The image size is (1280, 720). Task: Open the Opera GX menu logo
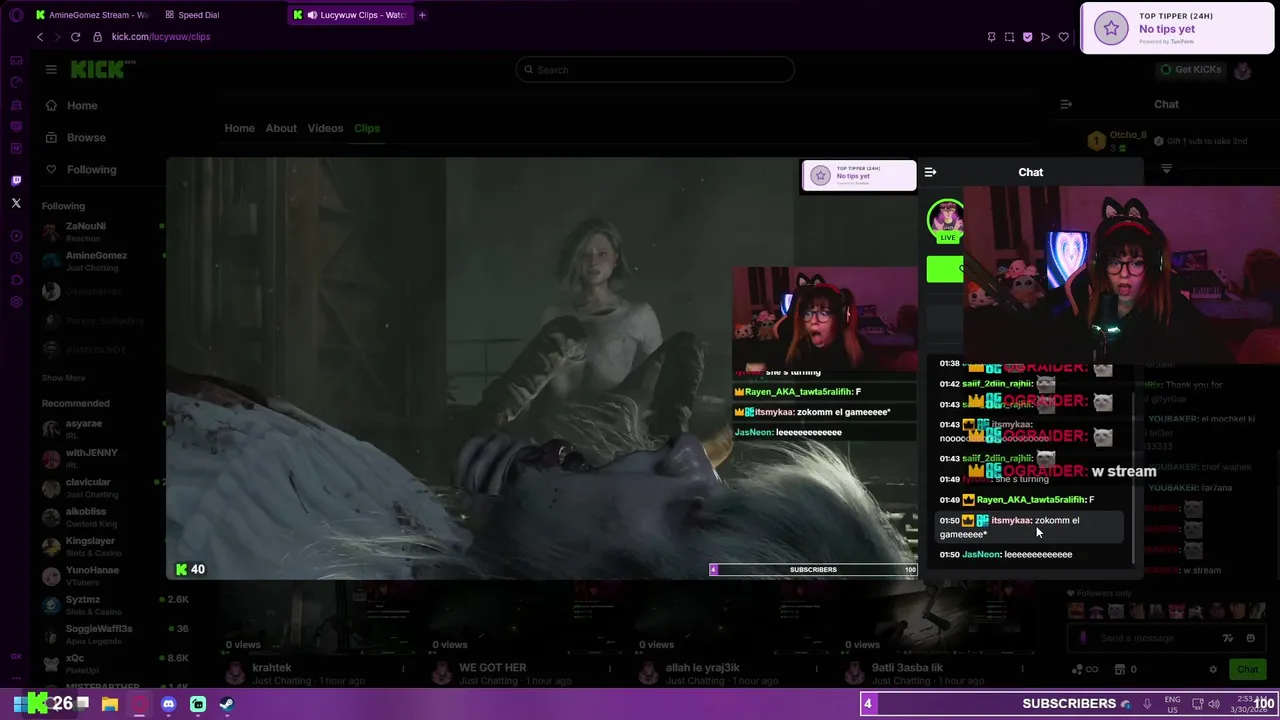pyautogui.click(x=16, y=15)
